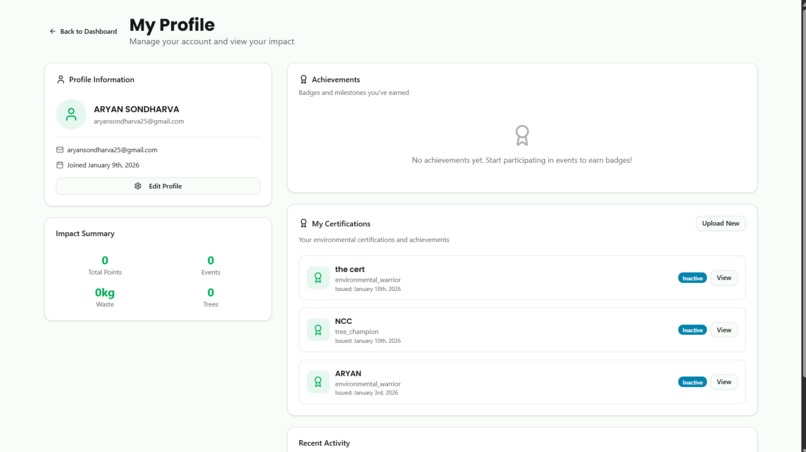Click the Trees count value
The height and width of the screenshot is (452, 806).
point(211,293)
